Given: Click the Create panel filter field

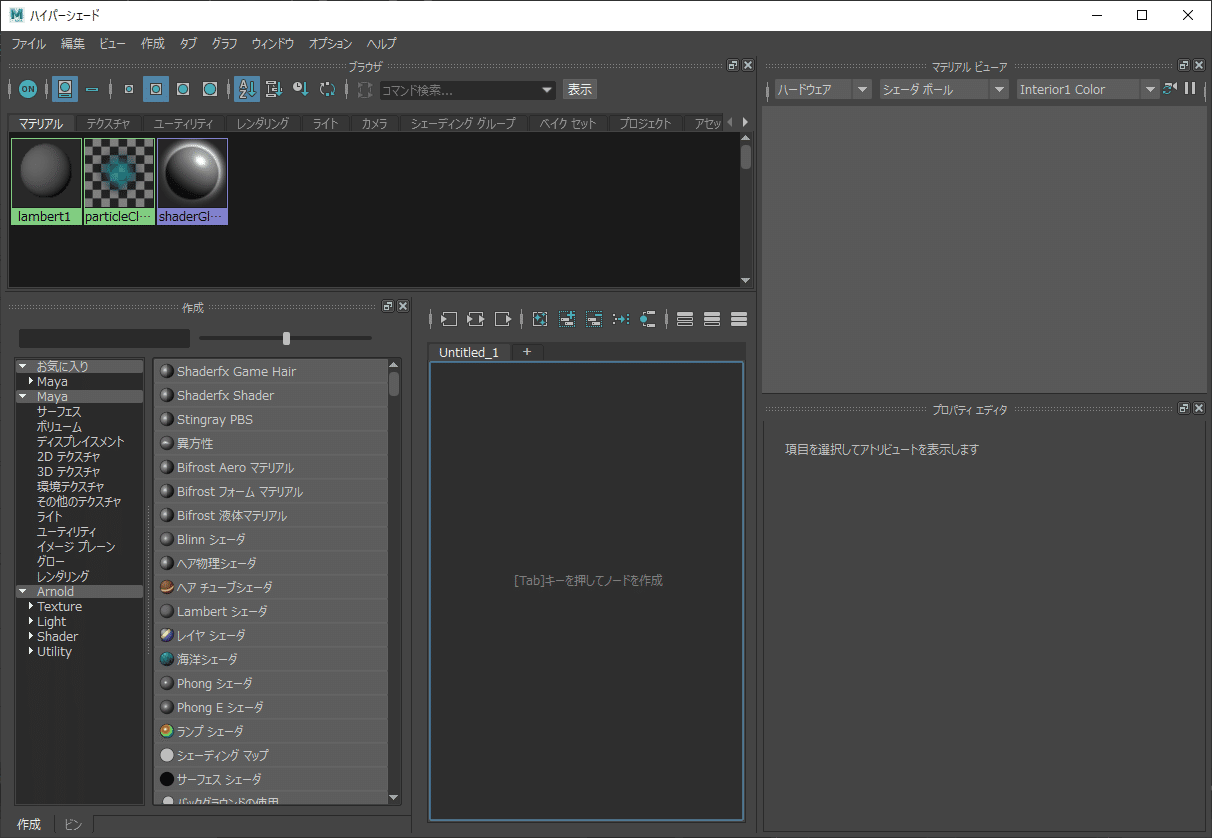Looking at the screenshot, I should (x=104, y=338).
